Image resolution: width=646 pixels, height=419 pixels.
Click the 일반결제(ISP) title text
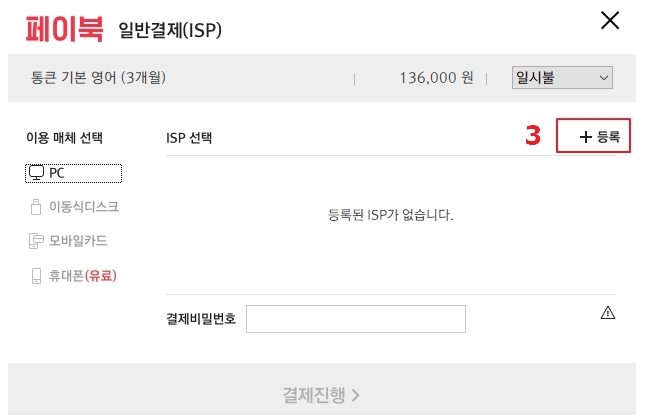170,30
